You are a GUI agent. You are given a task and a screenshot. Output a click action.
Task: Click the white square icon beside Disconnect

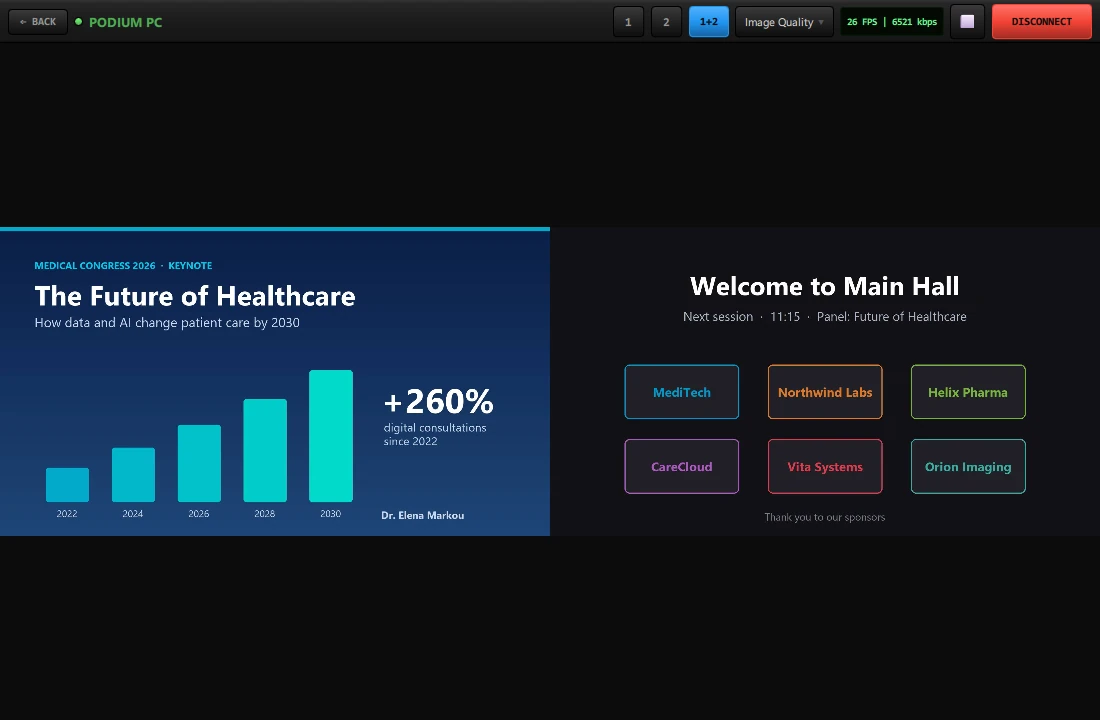point(967,22)
